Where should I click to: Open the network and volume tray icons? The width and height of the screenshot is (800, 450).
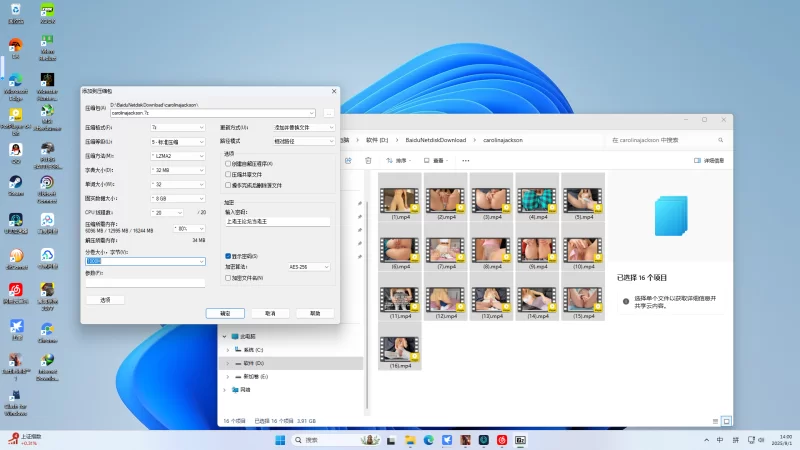click(x=756, y=440)
